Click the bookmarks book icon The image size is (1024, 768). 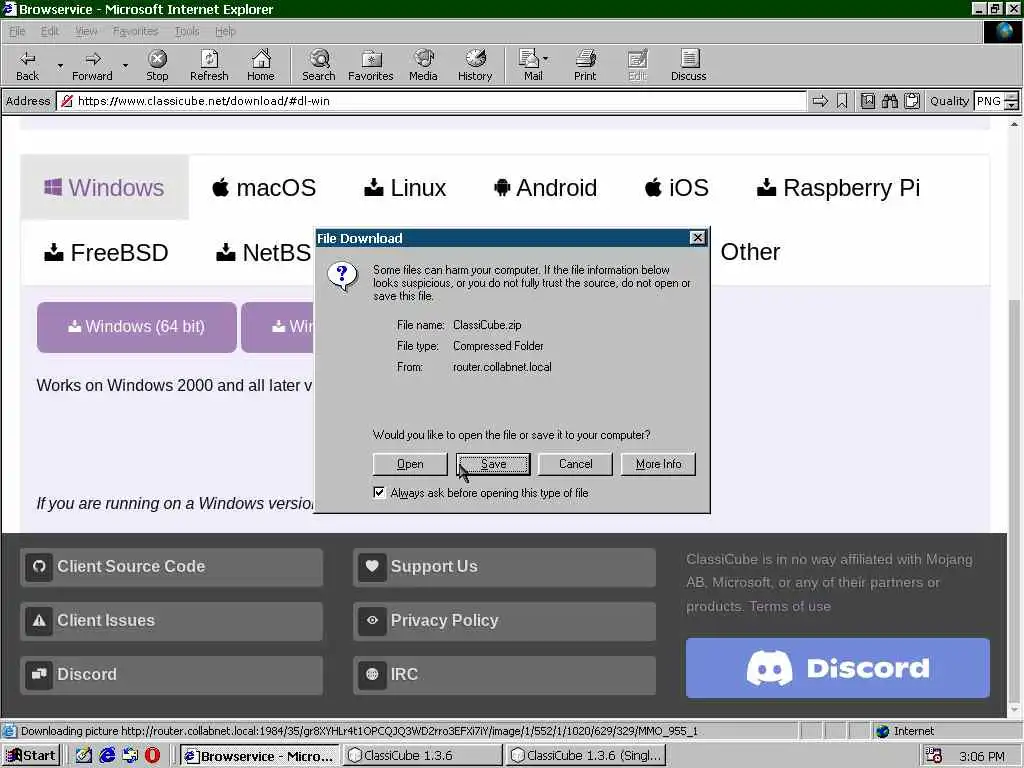tap(867, 101)
